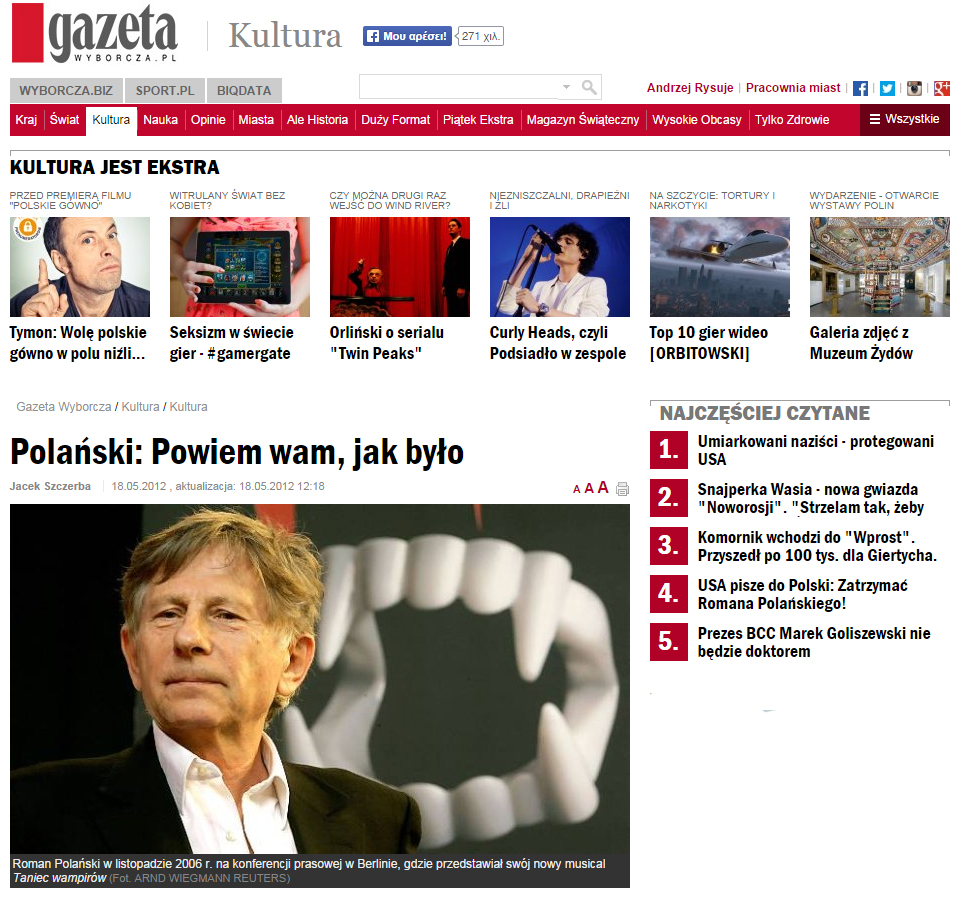Open the Instagram icon in header
This screenshot has width=967, height=898.
914,88
